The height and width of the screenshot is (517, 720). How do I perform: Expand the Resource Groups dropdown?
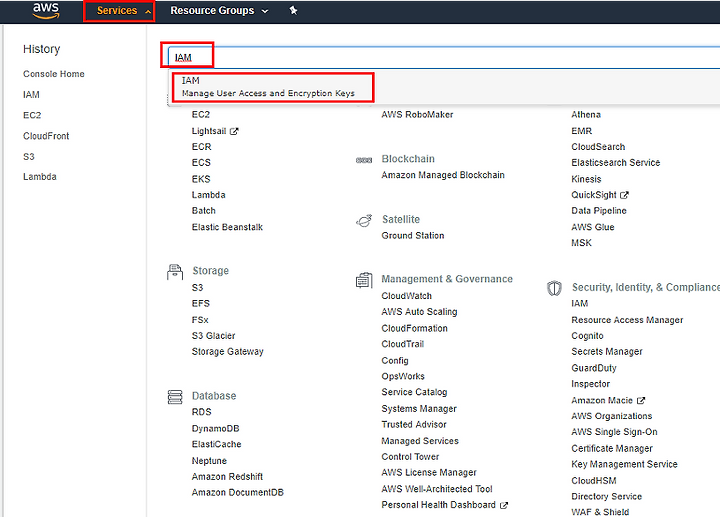(219, 11)
